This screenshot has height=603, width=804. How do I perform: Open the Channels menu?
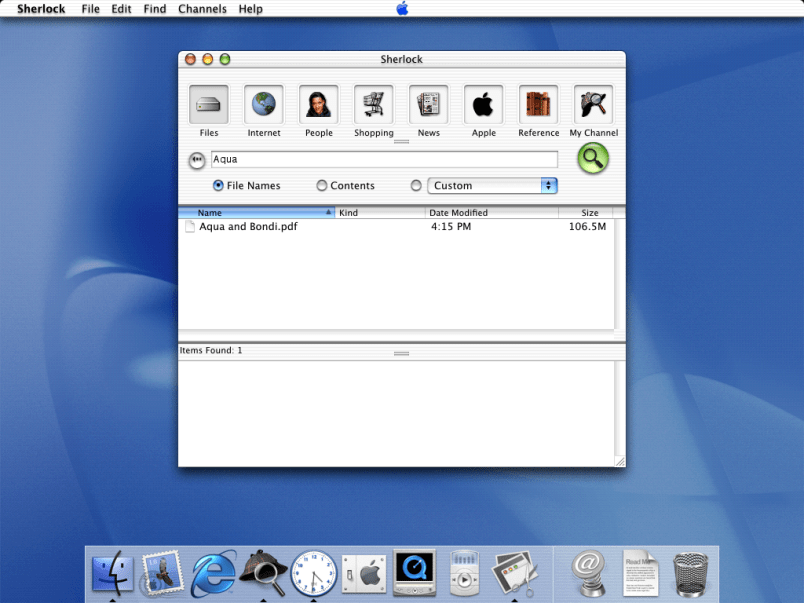tap(202, 9)
